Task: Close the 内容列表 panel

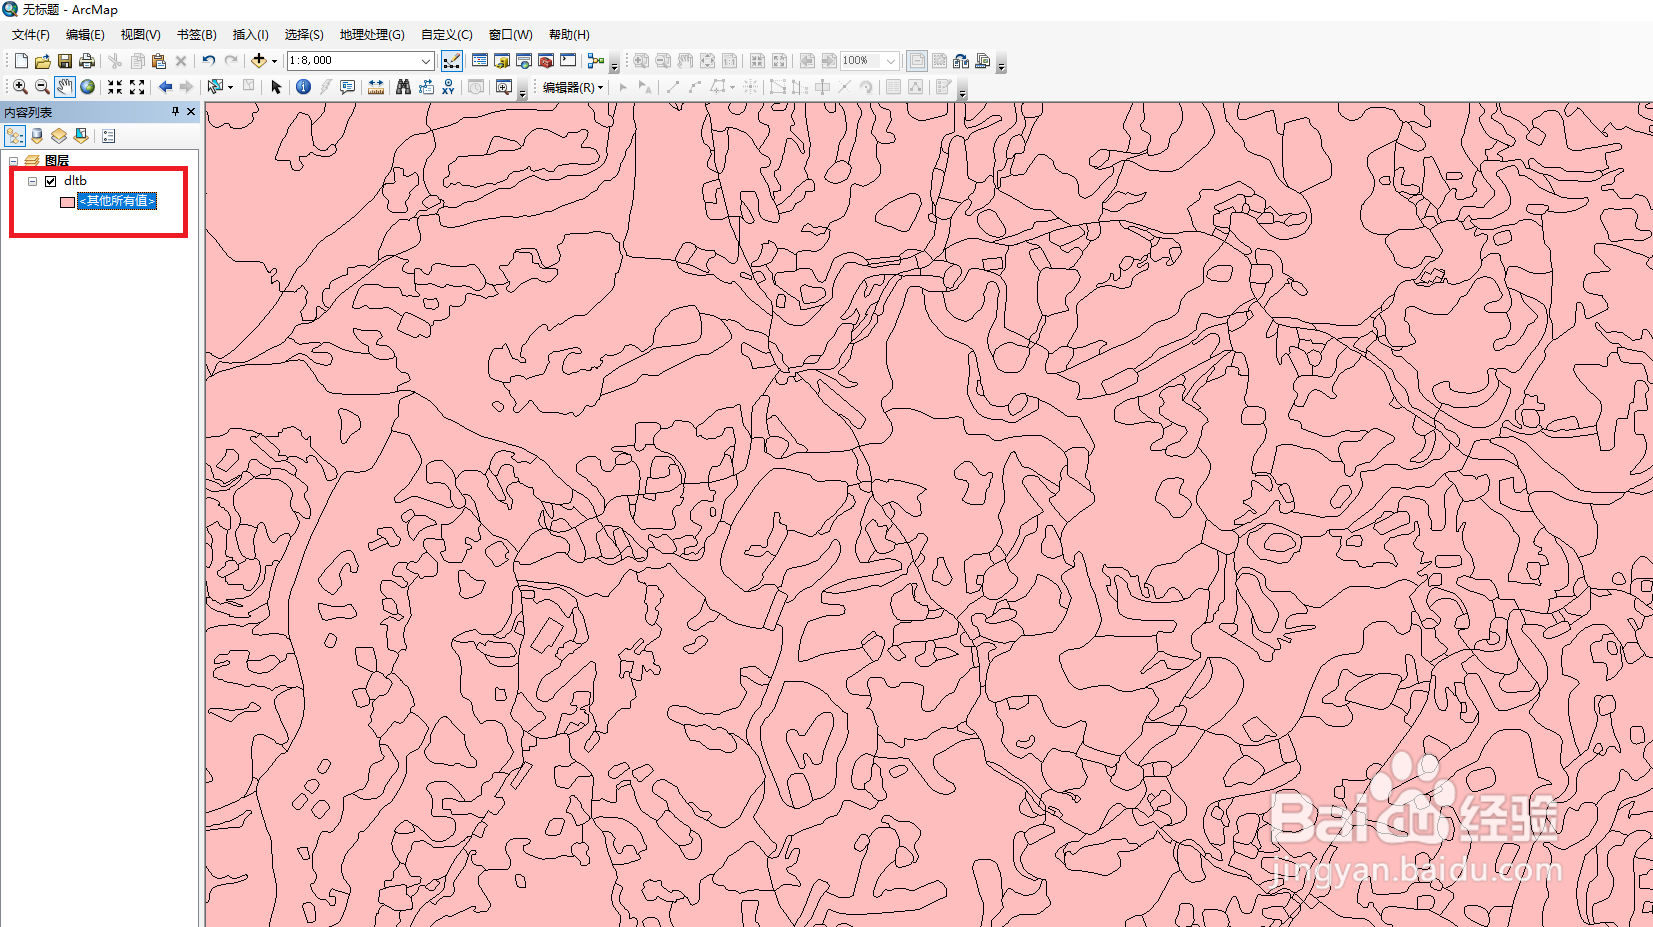Action: (x=191, y=111)
